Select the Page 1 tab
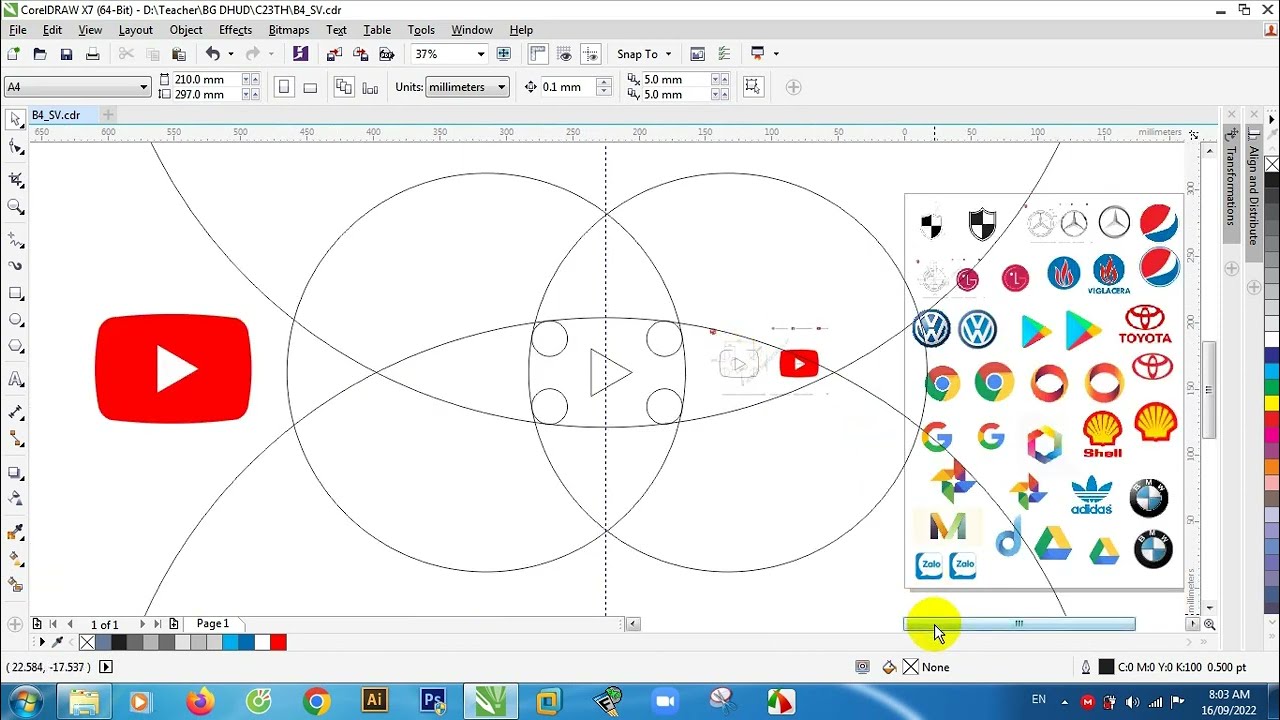Viewport: 1280px width, 720px height. click(x=212, y=624)
